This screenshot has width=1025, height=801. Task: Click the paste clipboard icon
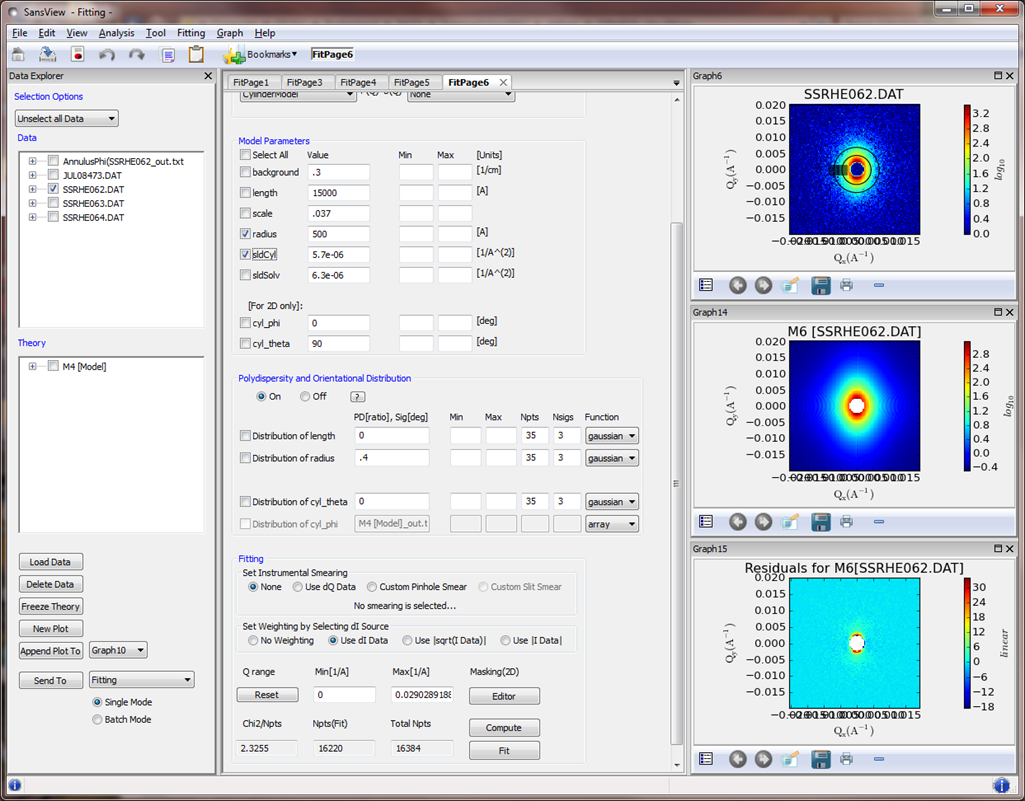(x=196, y=54)
